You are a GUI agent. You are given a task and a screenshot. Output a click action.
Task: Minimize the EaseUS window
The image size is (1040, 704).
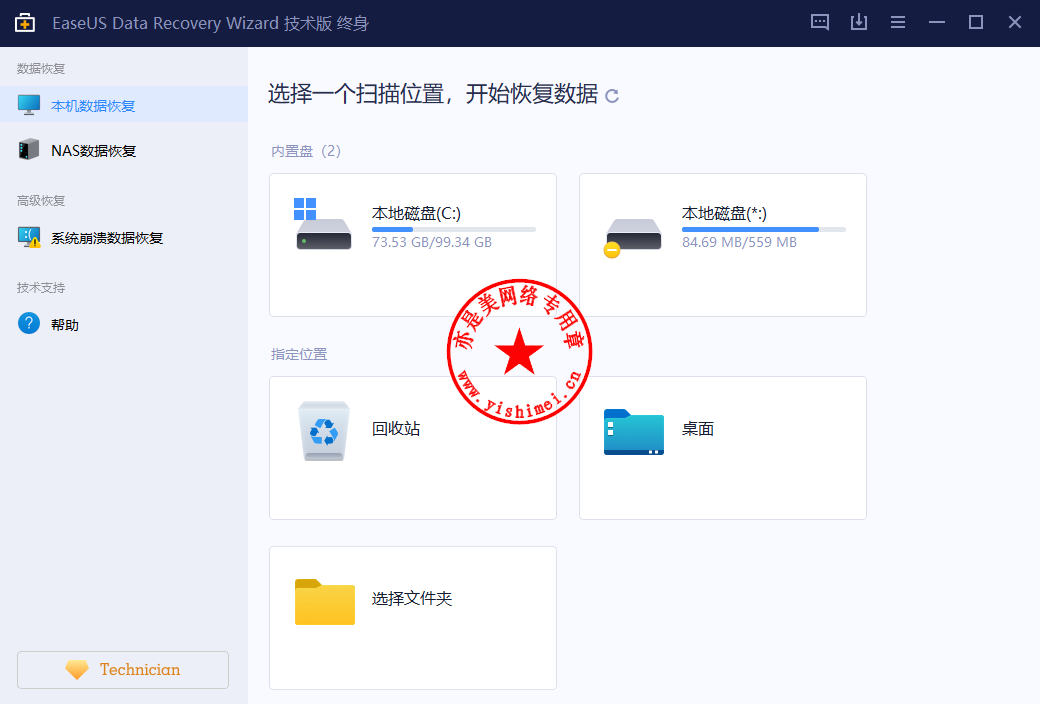point(937,23)
